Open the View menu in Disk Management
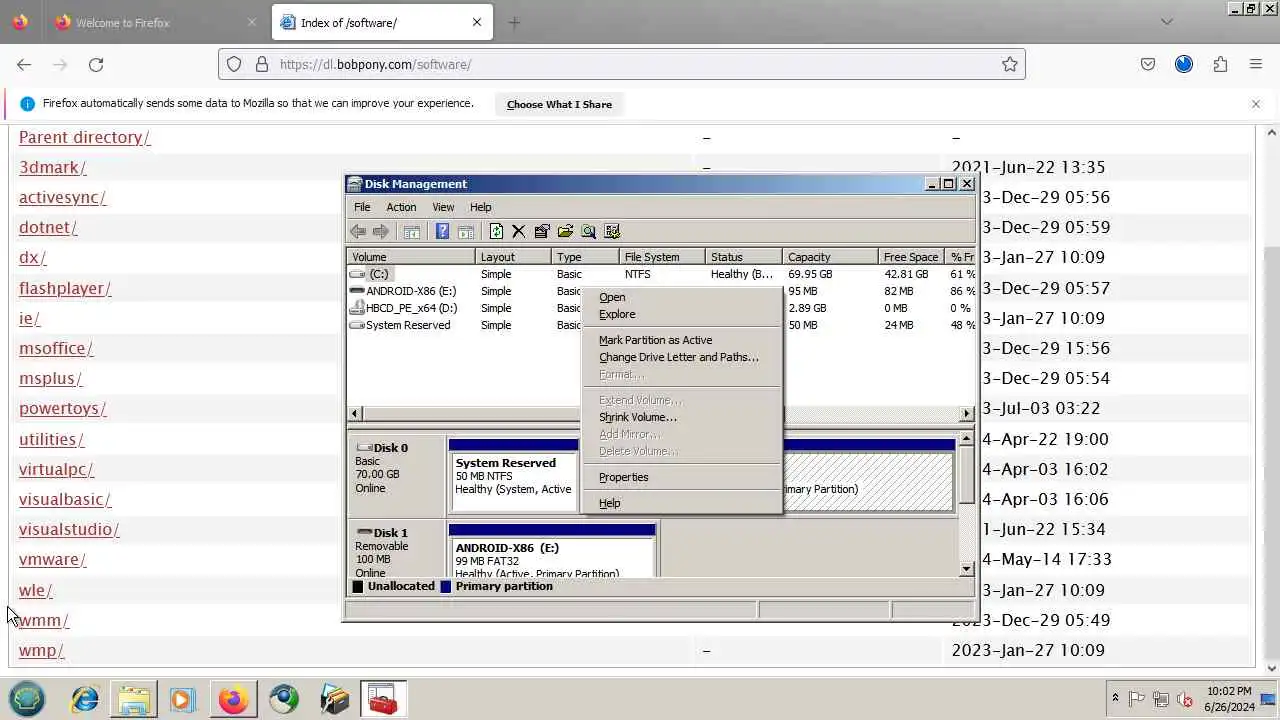1280x720 pixels. [443, 207]
